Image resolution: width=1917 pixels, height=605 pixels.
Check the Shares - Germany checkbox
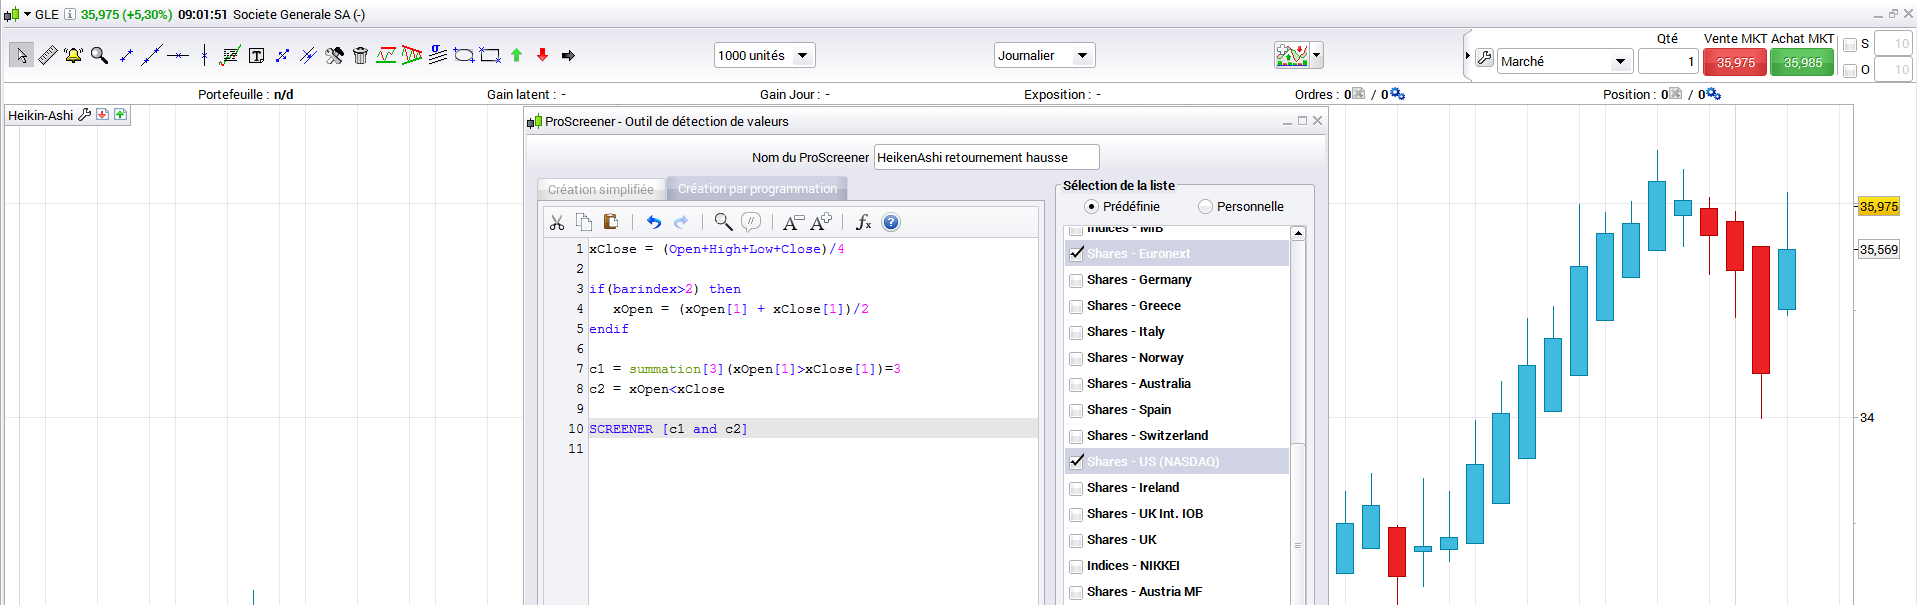(1076, 280)
